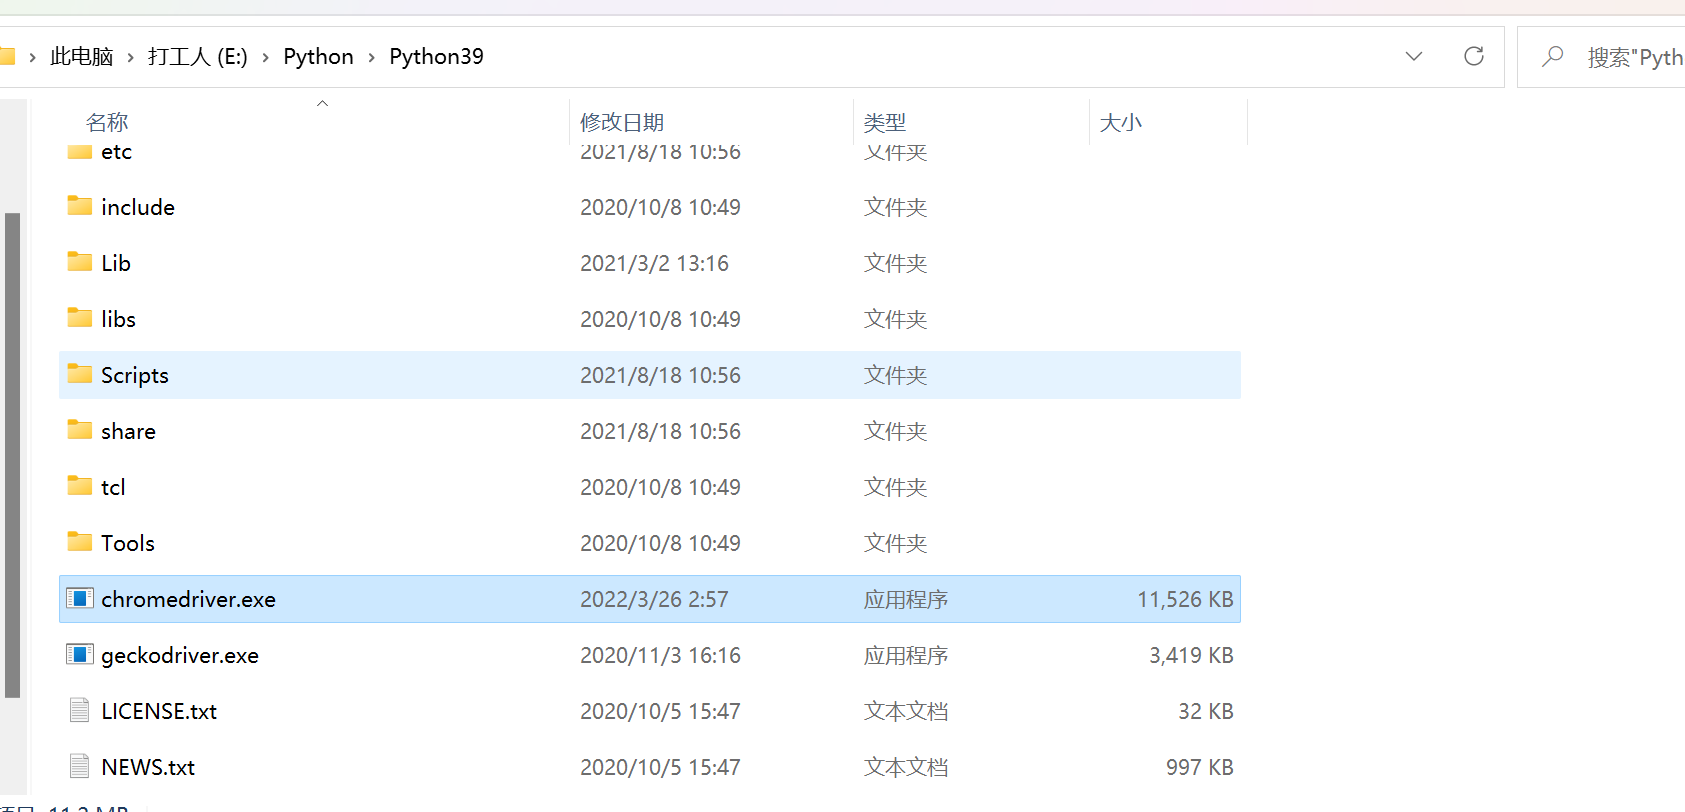The width and height of the screenshot is (1685, 812).
Task: Click date 2021/3/2 13:16 of Lib
Action: coord(654,263)
